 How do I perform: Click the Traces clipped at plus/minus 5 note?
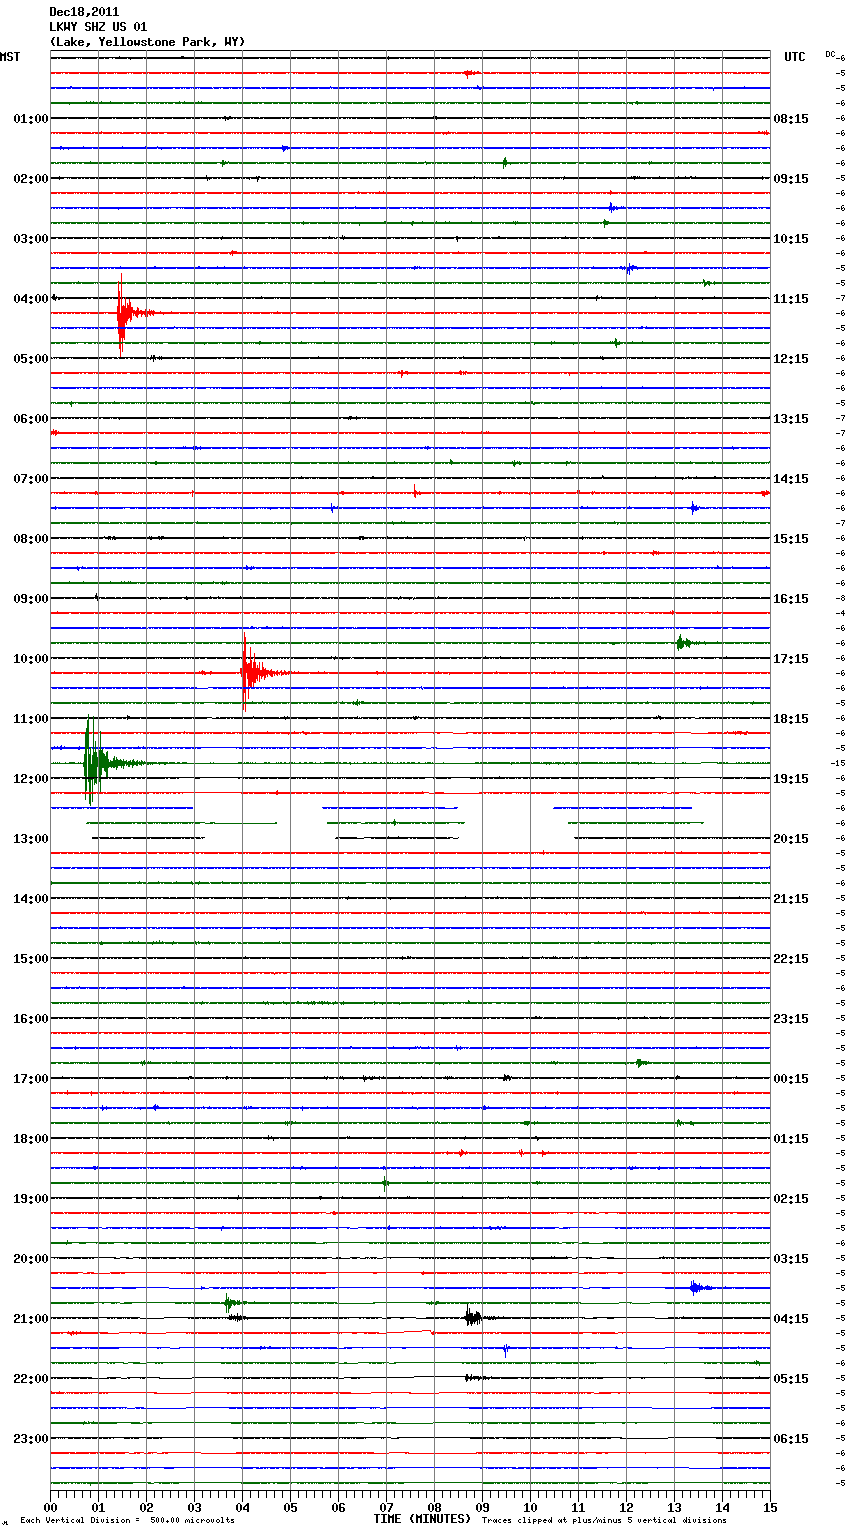pos(604,1520)
